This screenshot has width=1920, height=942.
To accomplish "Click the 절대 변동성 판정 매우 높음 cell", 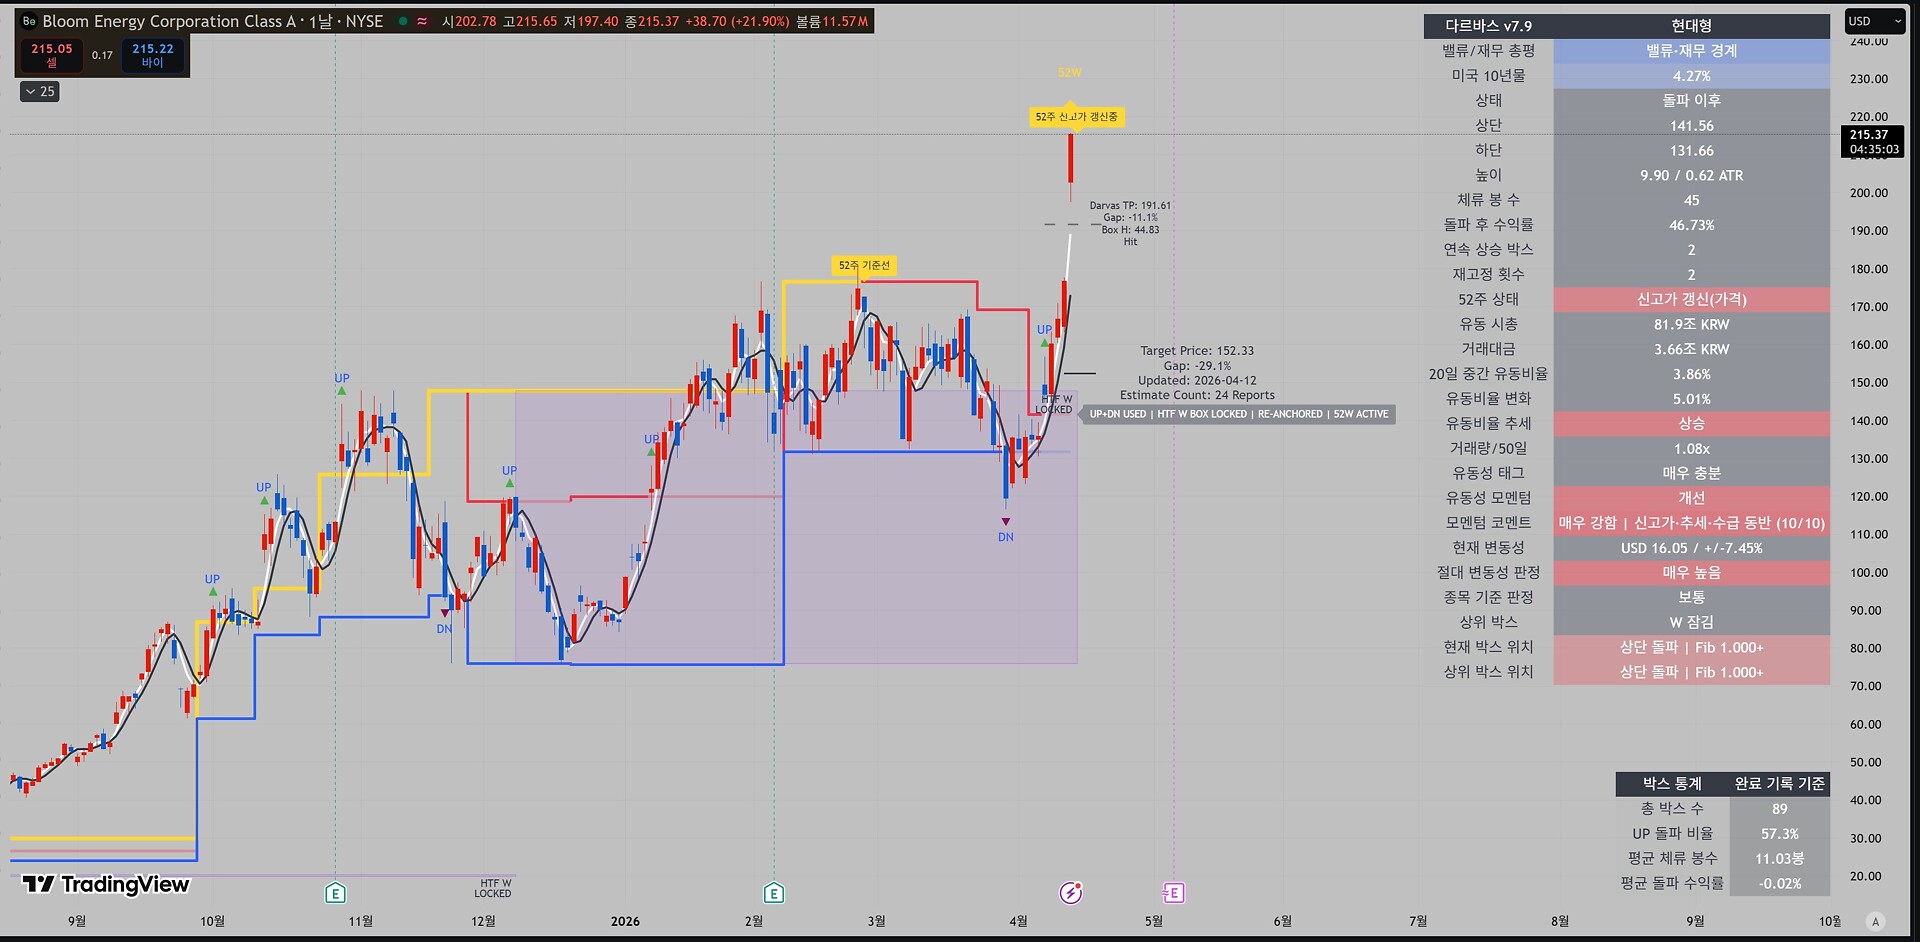I will tap(1691, 573).
